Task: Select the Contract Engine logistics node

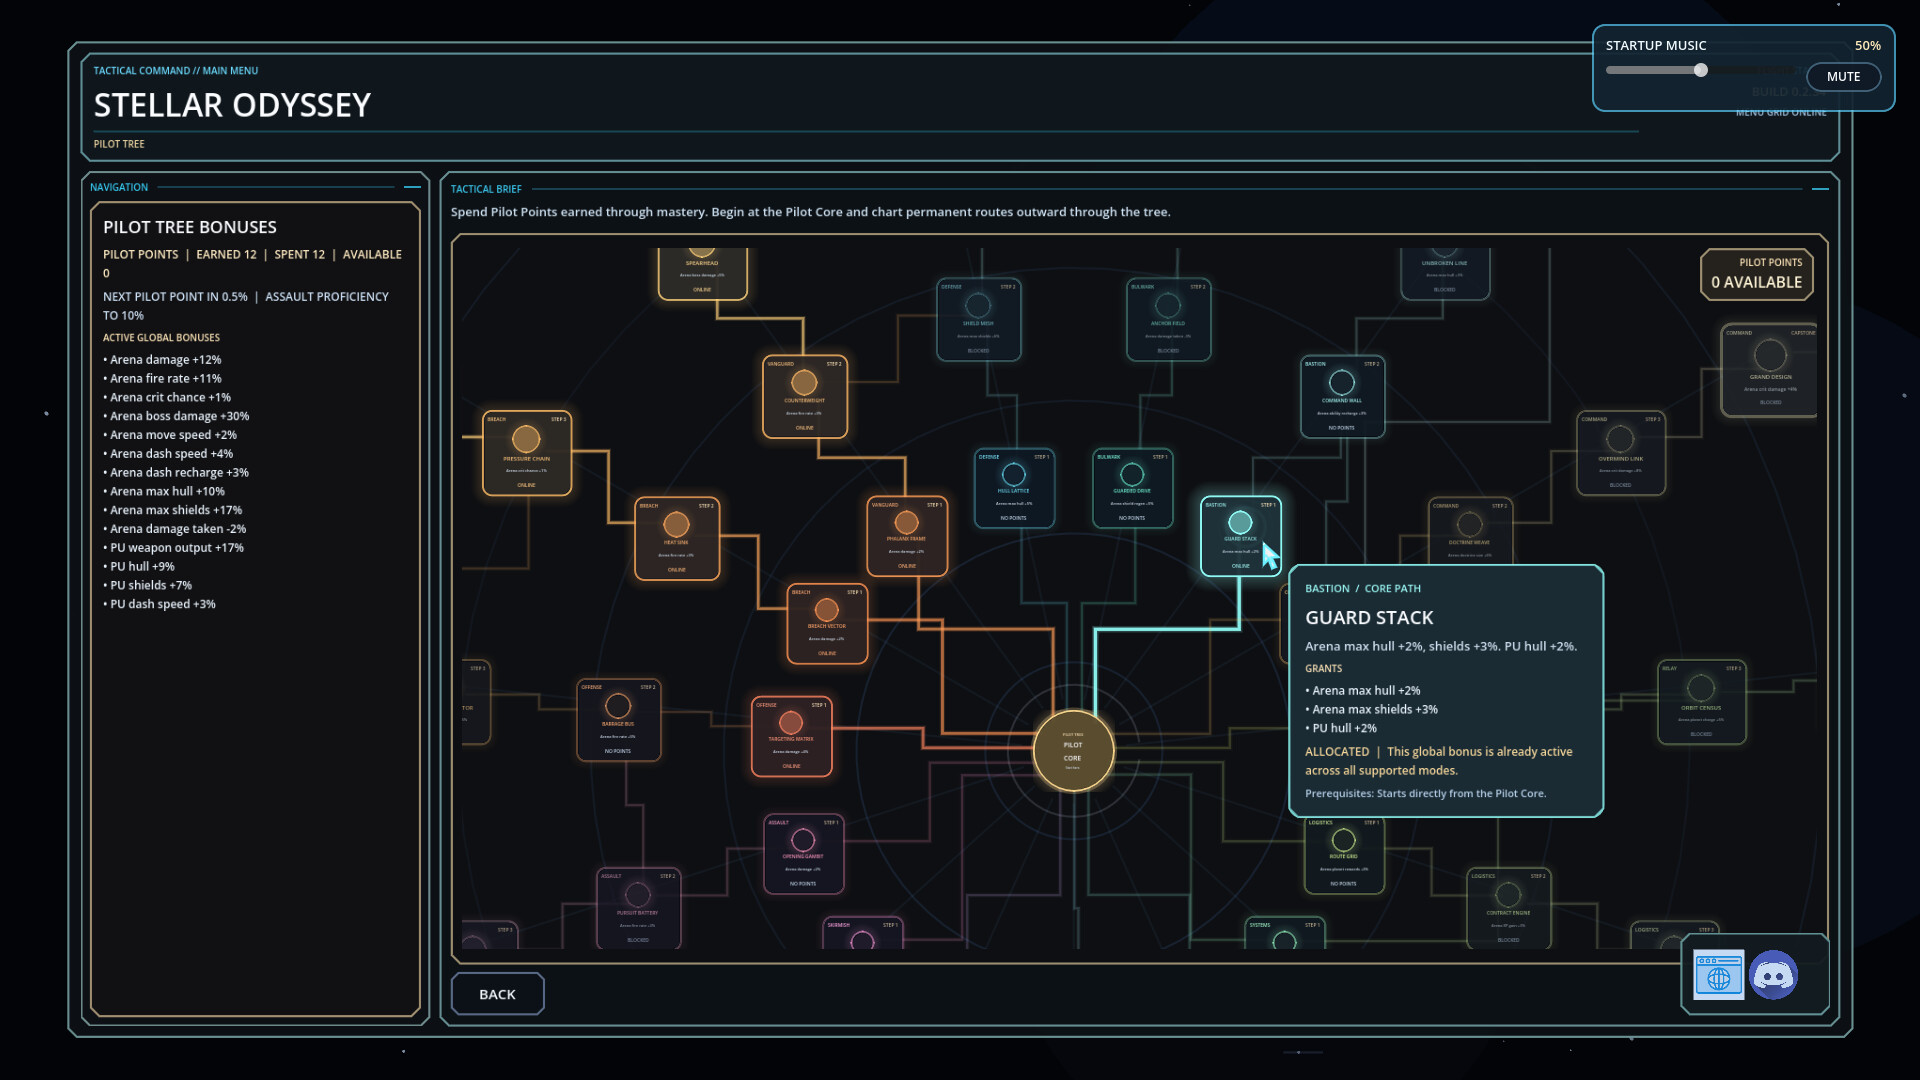Action: pos(1508,908)
